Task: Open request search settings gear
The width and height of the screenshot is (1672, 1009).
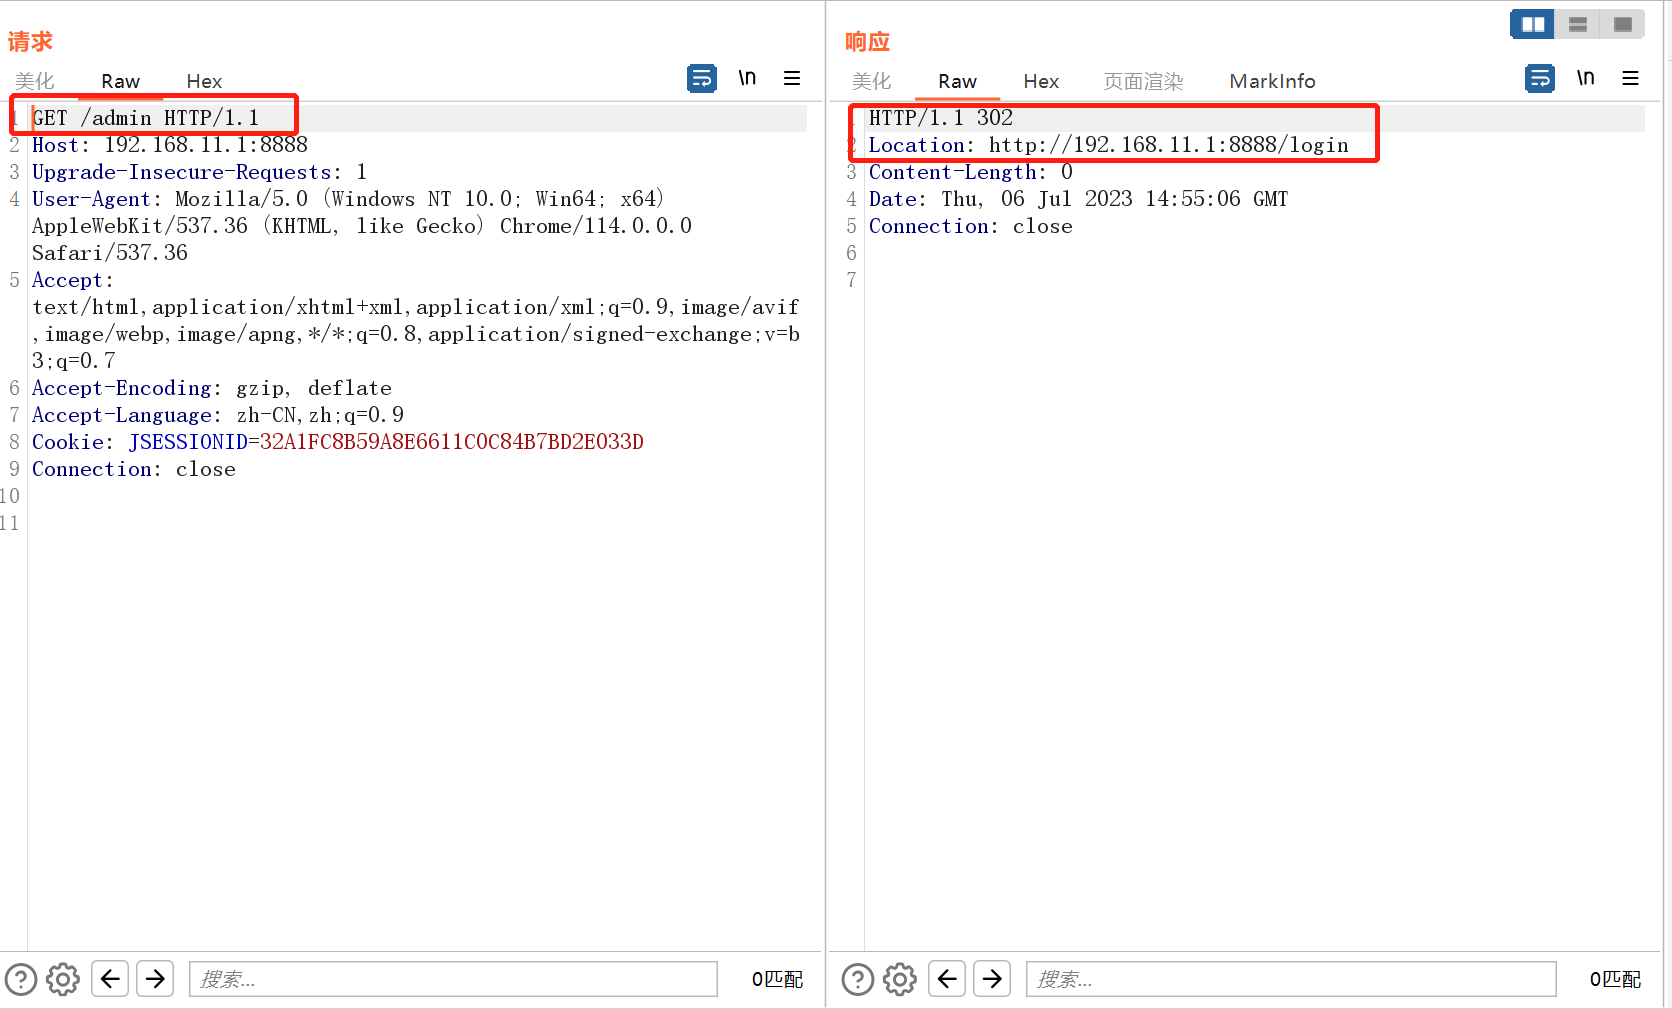Action: tap(63, 979)
